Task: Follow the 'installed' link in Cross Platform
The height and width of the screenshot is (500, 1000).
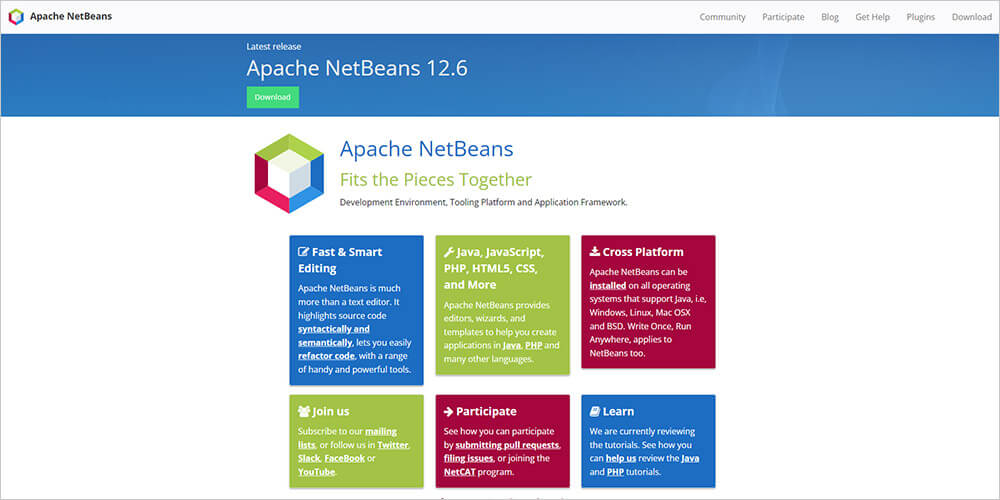Action: coord(608,286)
